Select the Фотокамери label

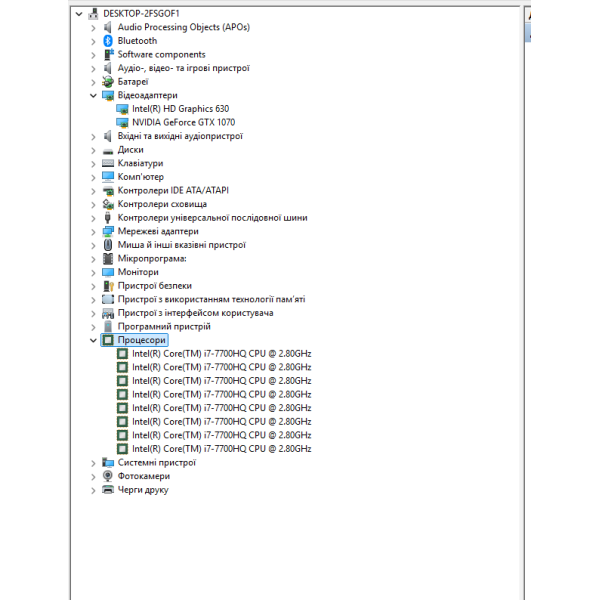point(144,476)
